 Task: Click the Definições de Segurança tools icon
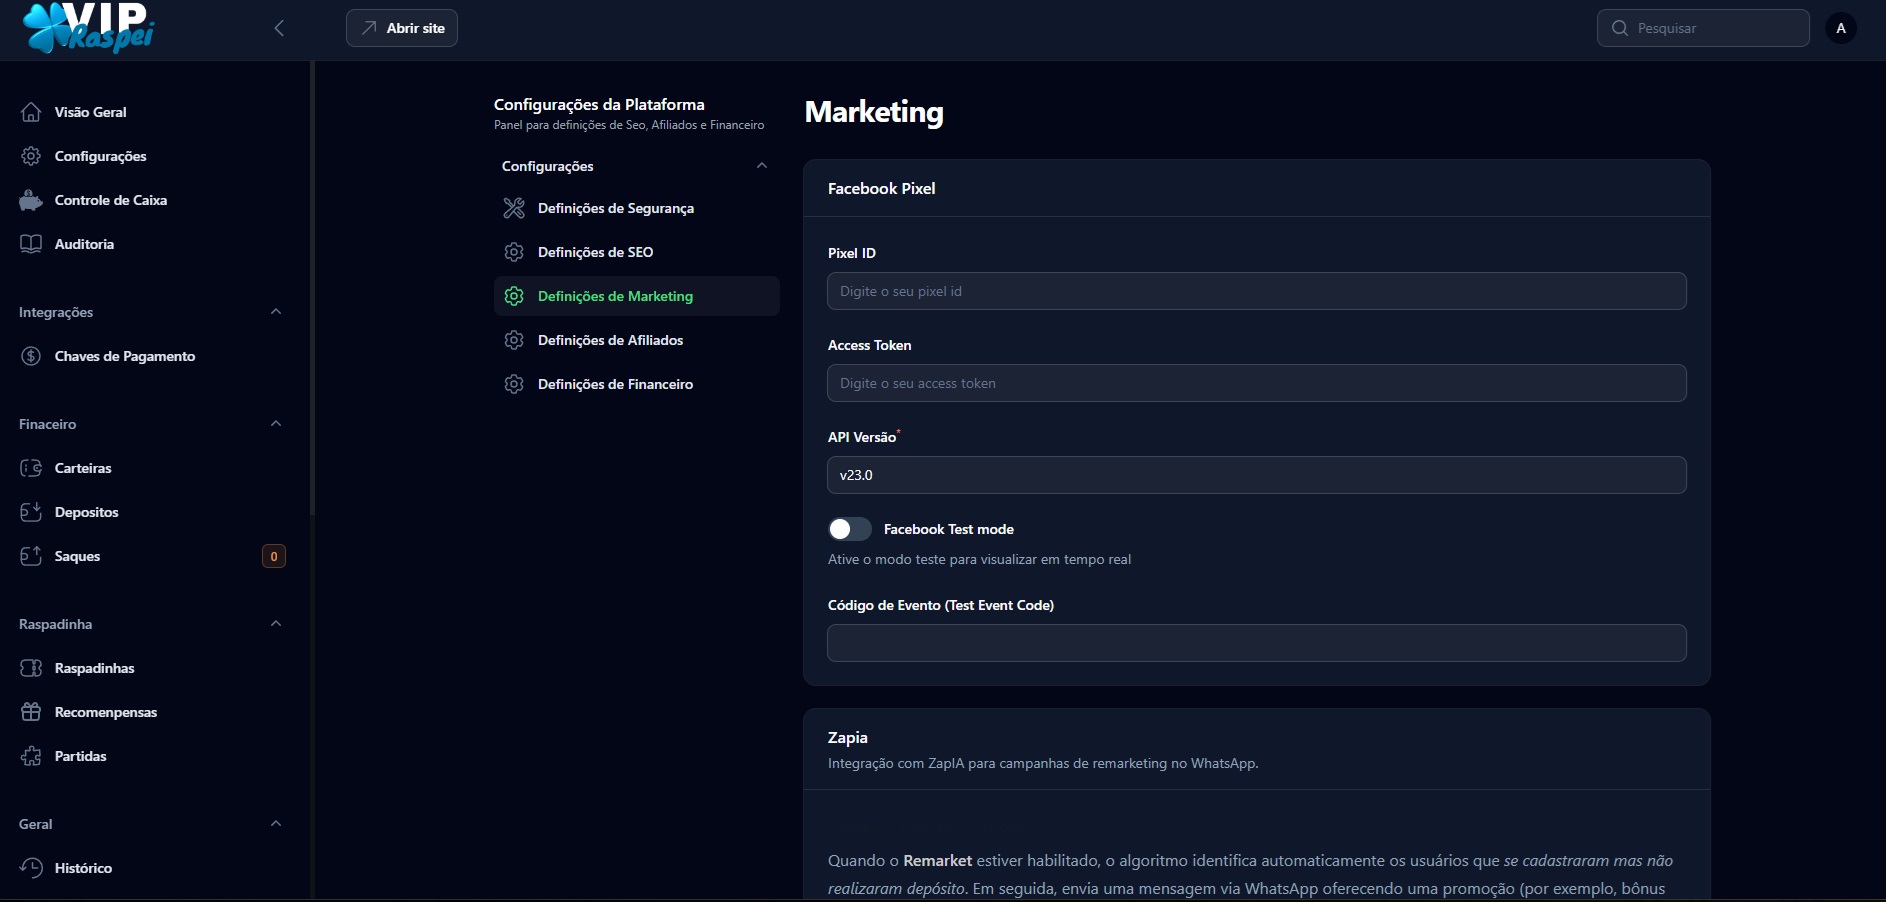514,208
